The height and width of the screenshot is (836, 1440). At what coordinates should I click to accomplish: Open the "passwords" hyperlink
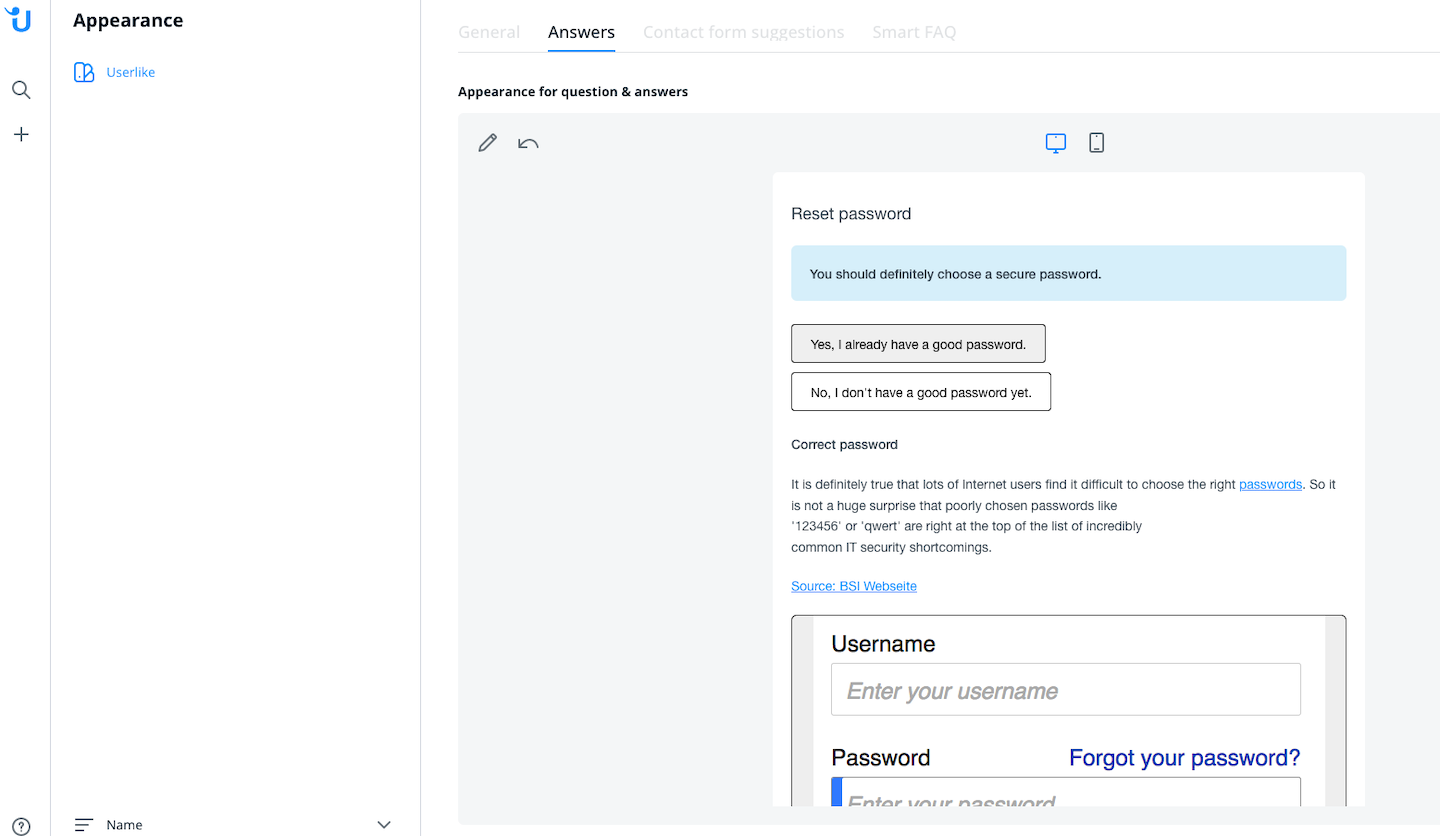[x=1270, y=484]
